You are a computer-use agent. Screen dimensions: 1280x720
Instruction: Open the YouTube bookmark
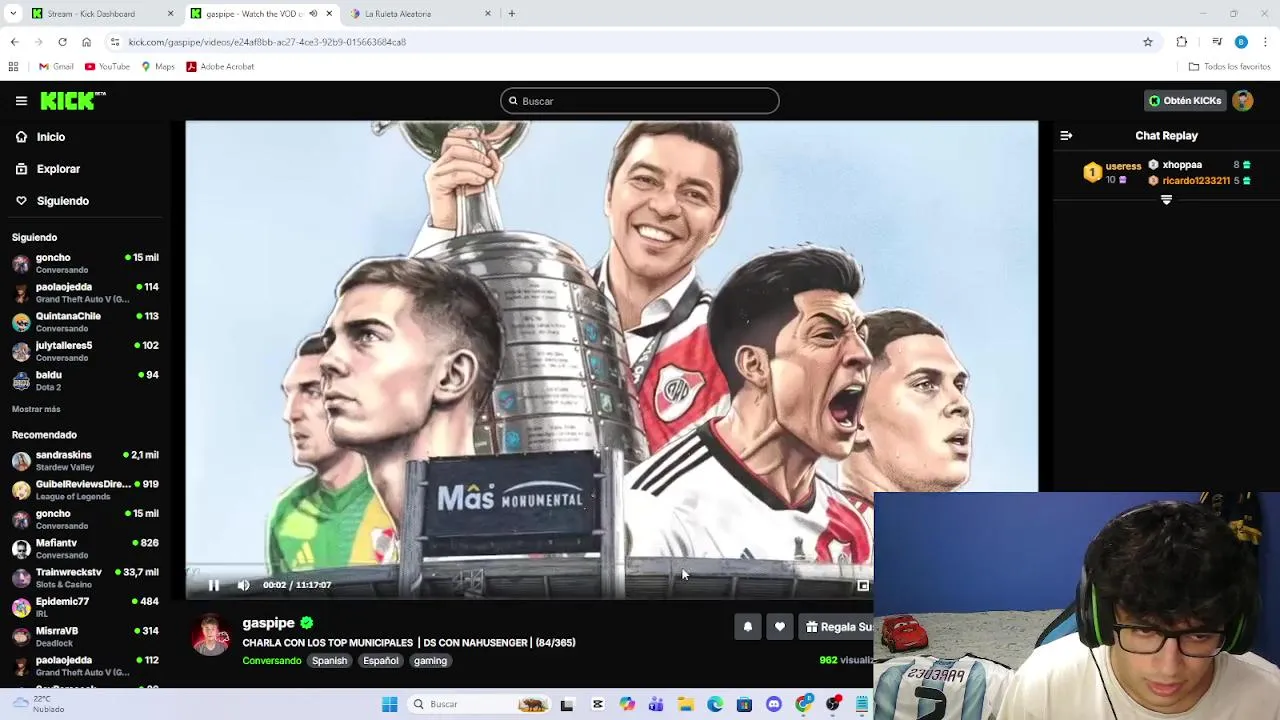coord(107,67)
